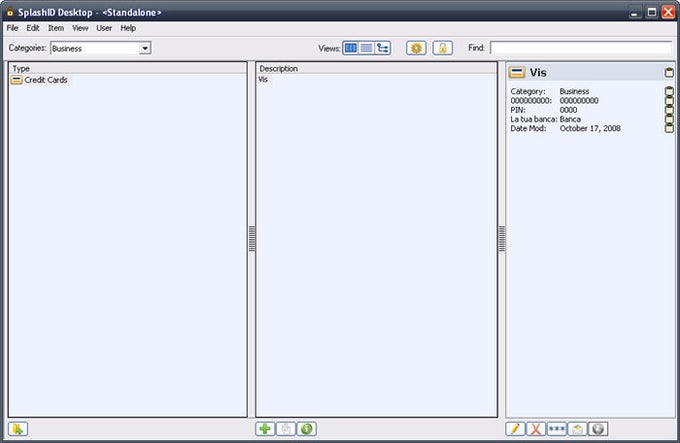Copy La tua banca field clipboard icon
The width and height of the screenshot is (680, 443).
(x=669, y=119)
